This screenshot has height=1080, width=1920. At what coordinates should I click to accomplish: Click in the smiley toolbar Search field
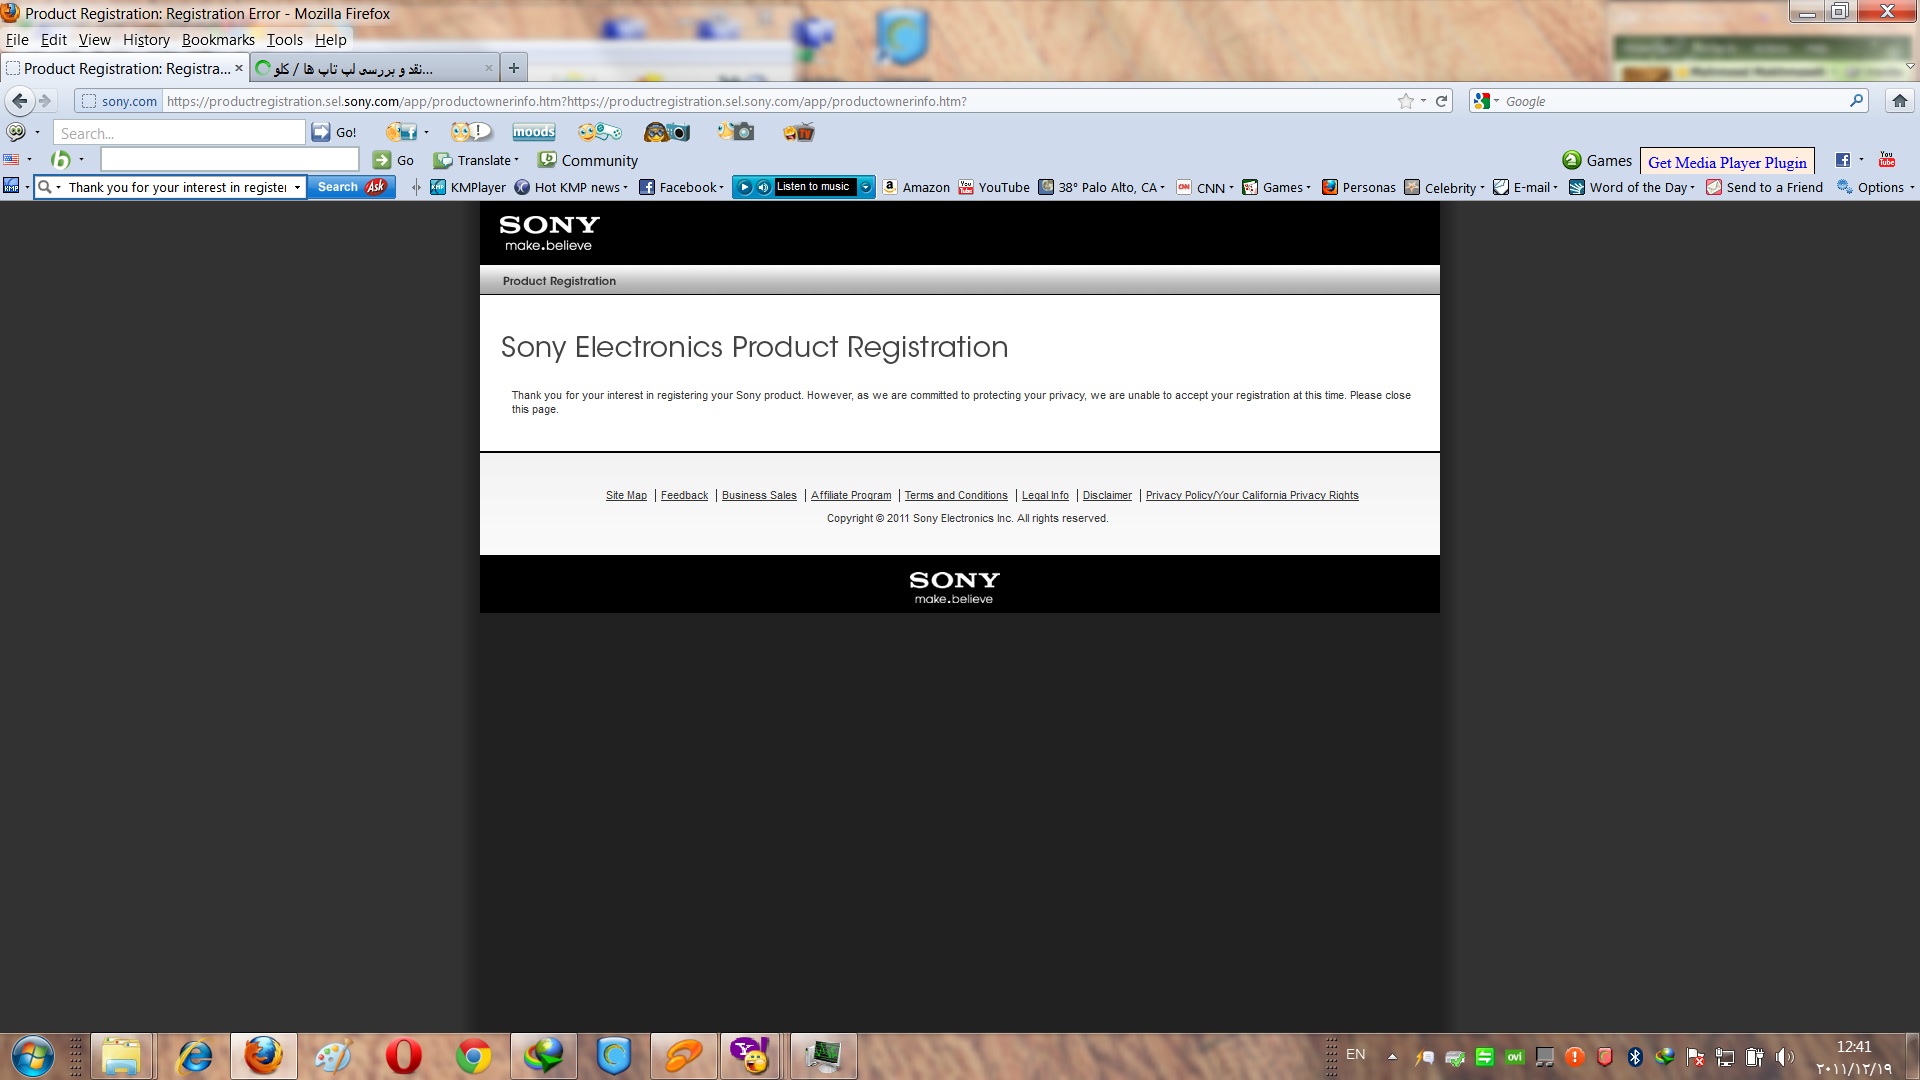(x=179, y=133)
